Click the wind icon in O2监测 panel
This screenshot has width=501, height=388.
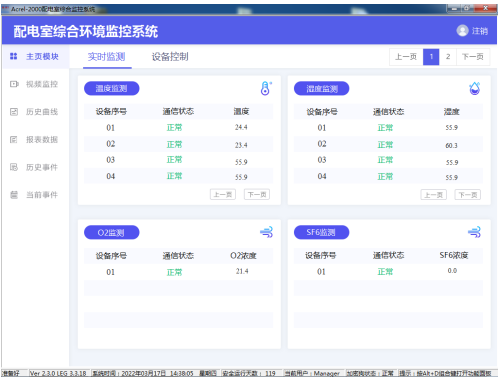click(266, 232)
